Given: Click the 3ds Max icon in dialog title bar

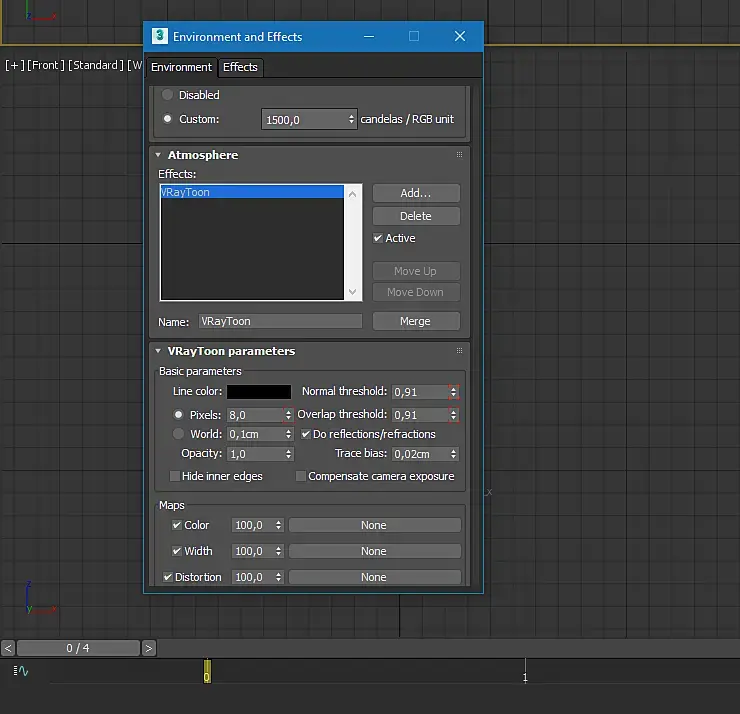Looking at the screenshot, I should 159,36.
